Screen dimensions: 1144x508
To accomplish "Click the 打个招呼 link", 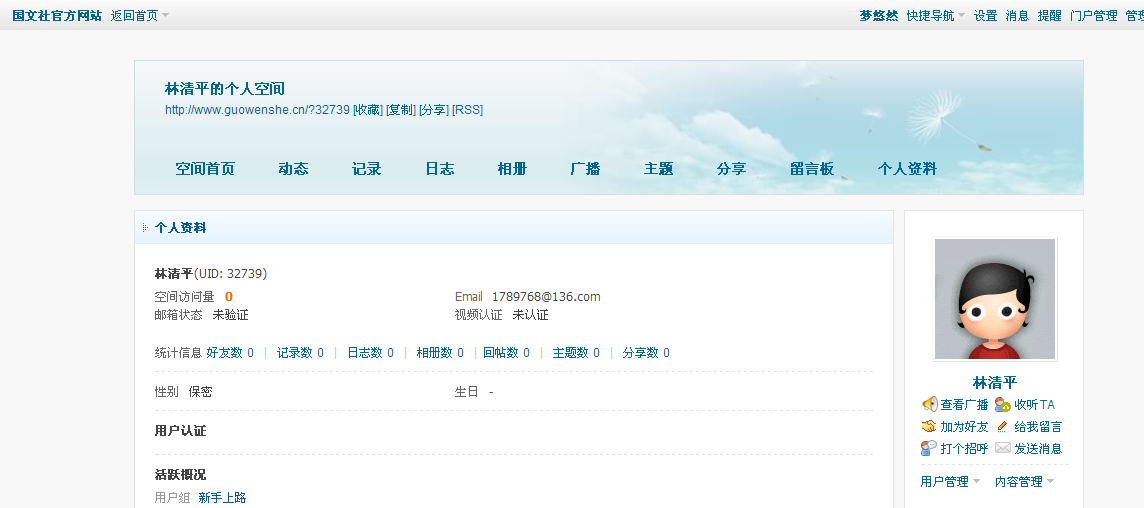I will [x=964, y=448].
